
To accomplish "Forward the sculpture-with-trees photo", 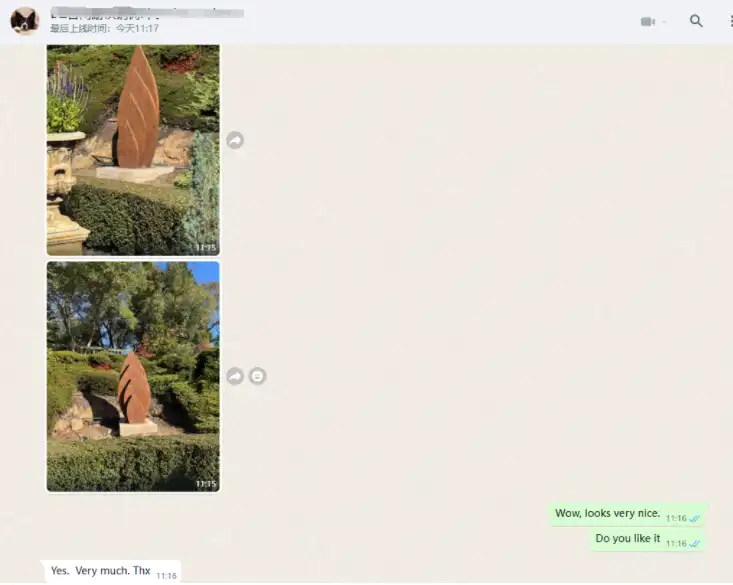I will [235, 376].
